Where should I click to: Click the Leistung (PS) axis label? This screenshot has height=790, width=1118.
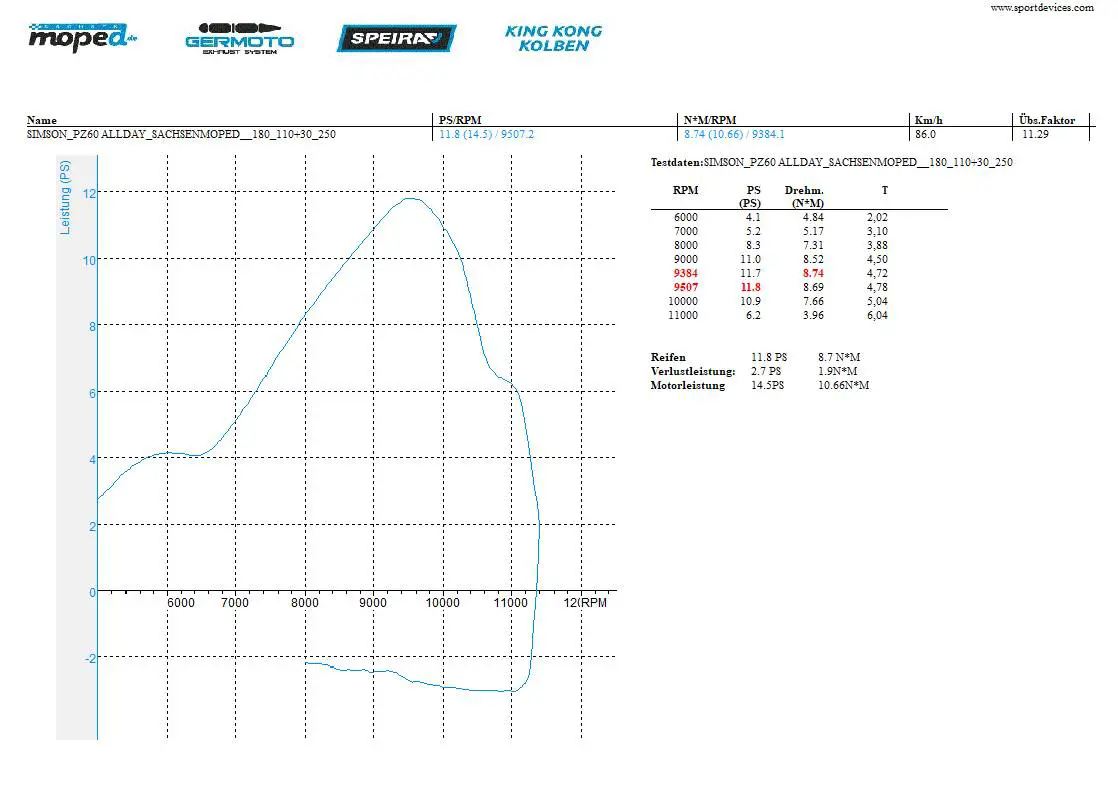[x=66, y=198]
